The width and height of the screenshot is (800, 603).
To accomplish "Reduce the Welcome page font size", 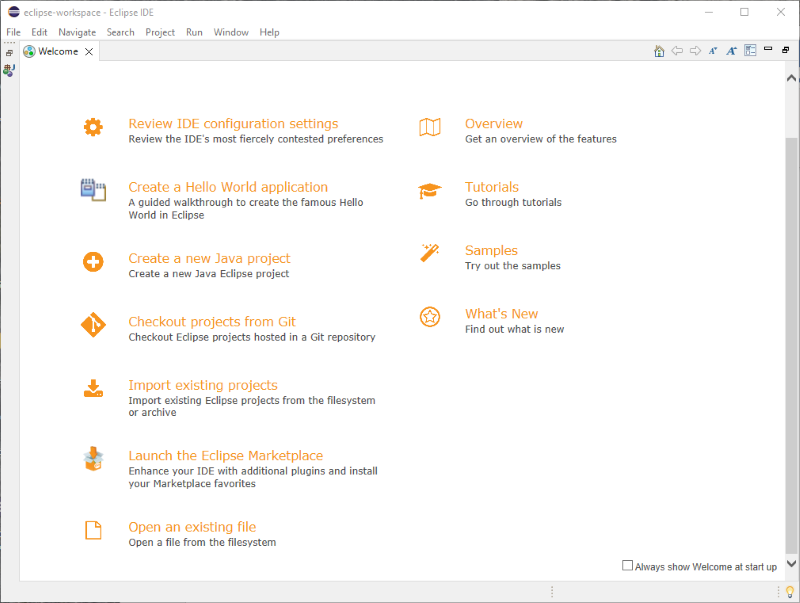I will [x=713, y=51].
